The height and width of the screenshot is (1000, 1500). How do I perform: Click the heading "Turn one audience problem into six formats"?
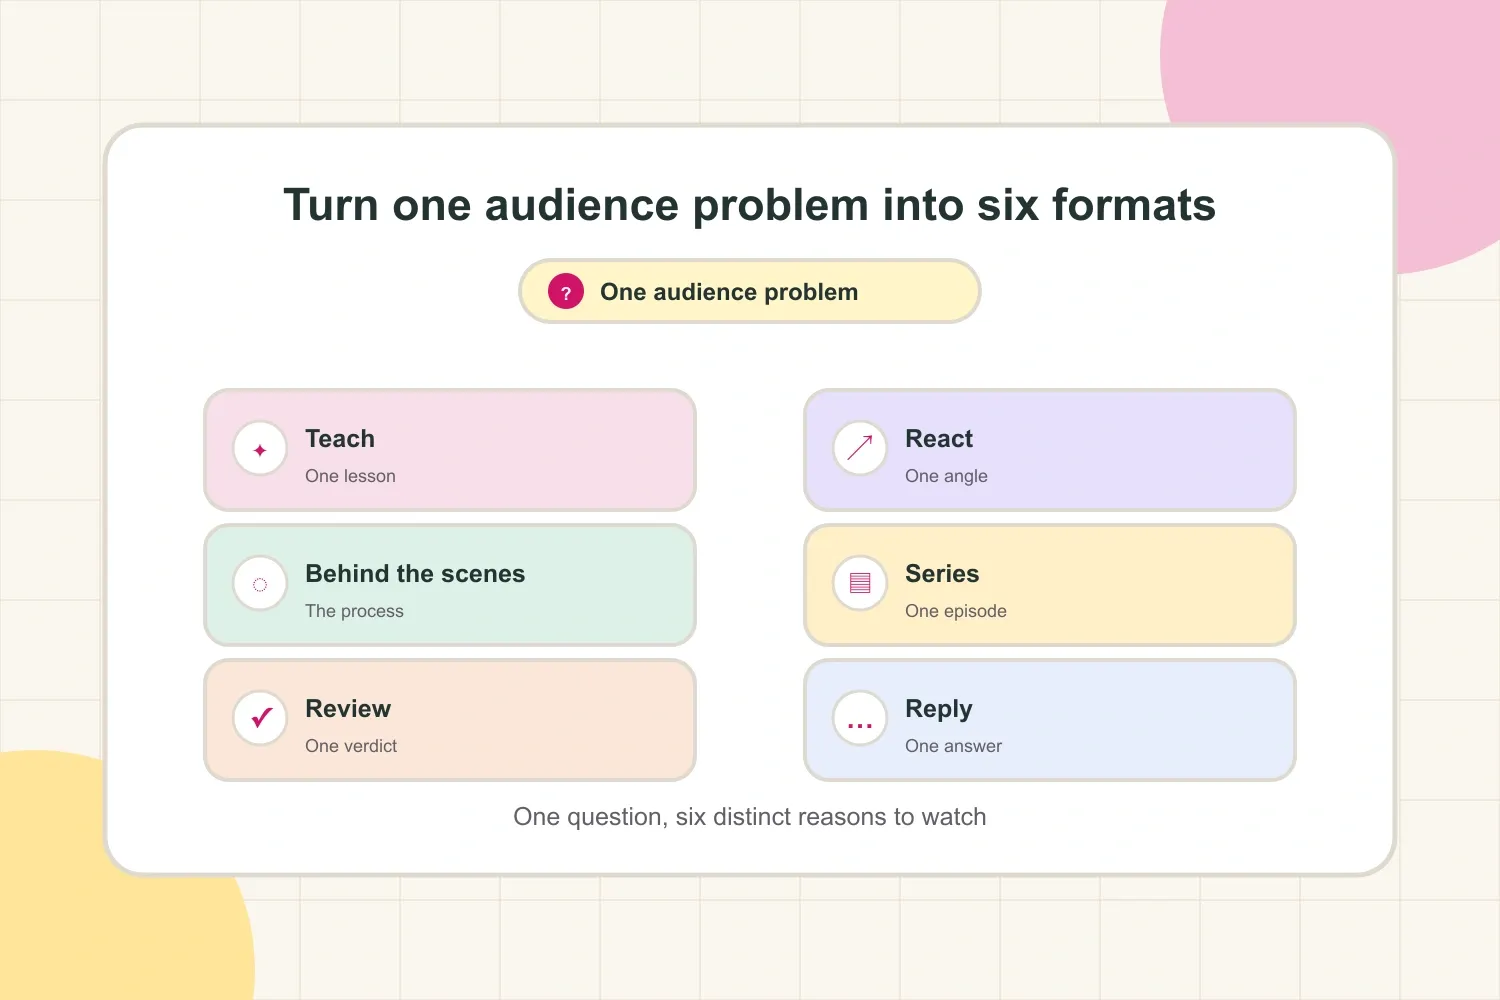750,205
